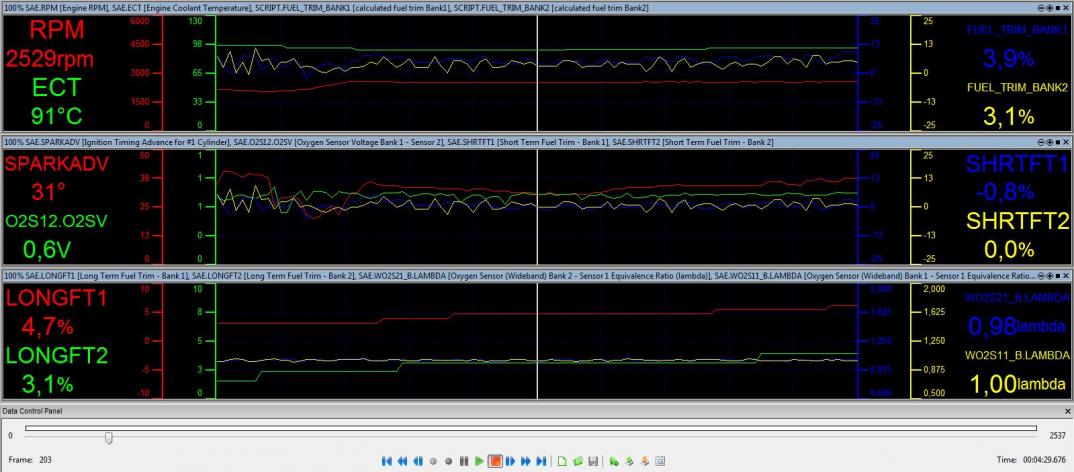The height and width of the screenshot is (472, 1074).
Task: Click the orange export icon in toolbar
Action: pos(645,461)
